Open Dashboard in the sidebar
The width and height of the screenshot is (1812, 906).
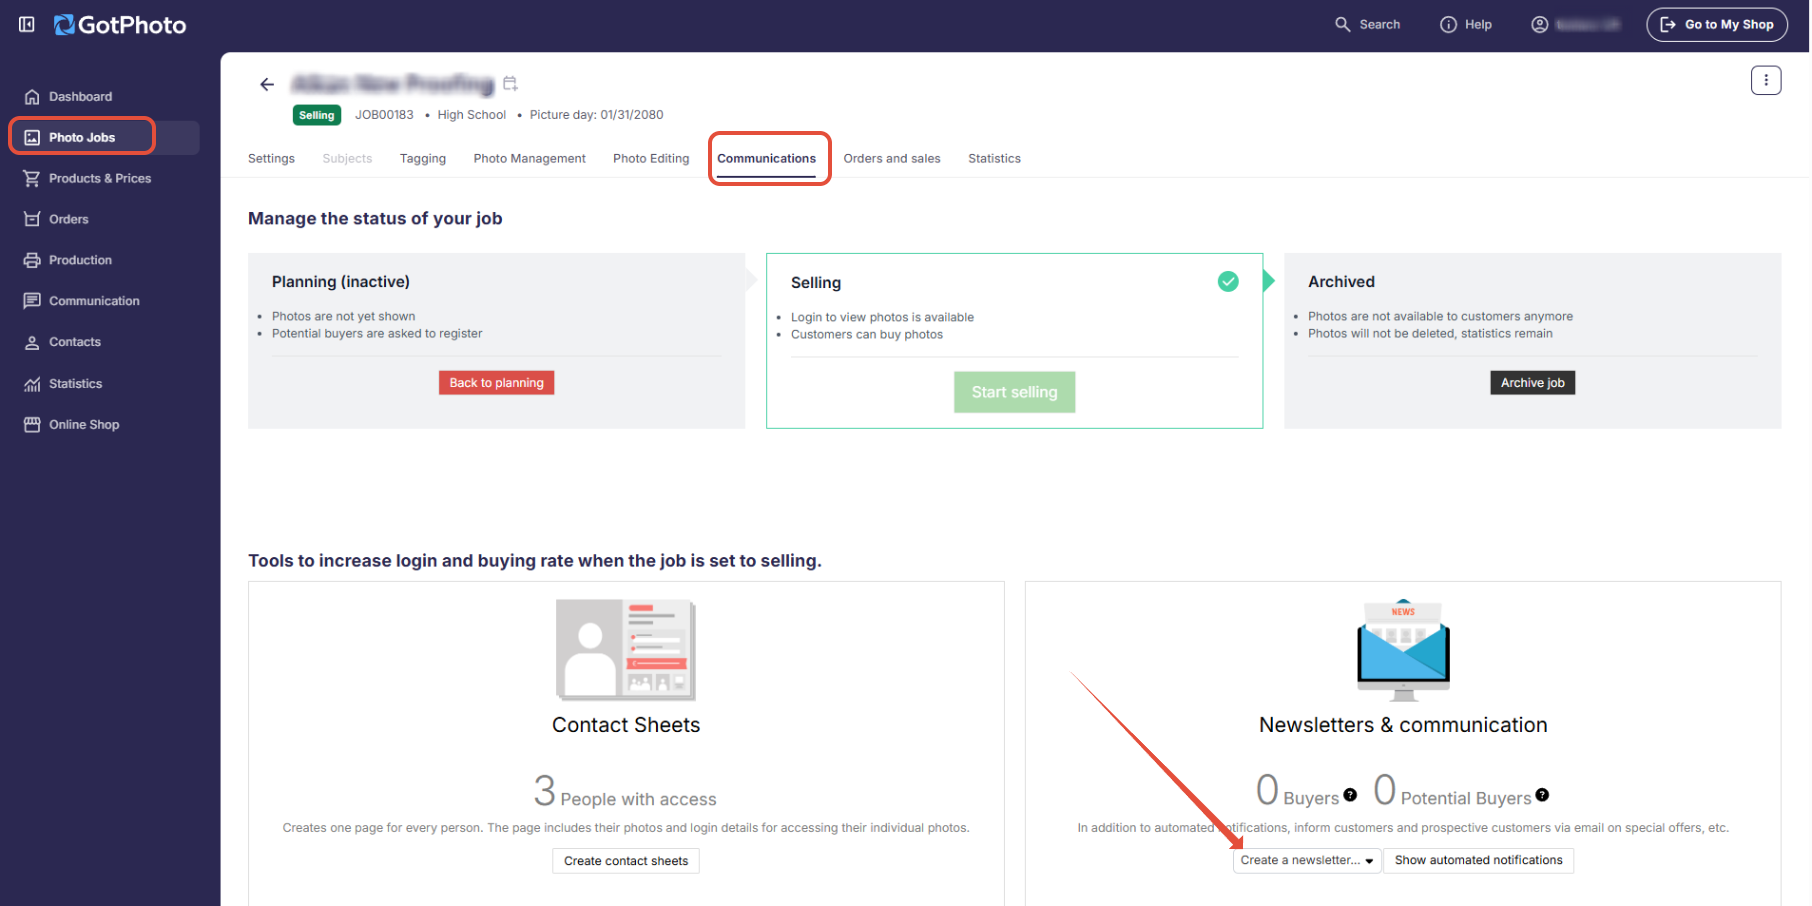tap(80, 97)
